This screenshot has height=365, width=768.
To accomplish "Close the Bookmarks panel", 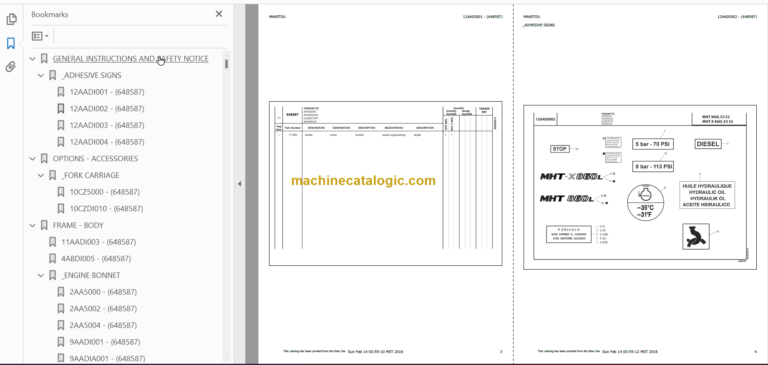I will tap(219, 14).
